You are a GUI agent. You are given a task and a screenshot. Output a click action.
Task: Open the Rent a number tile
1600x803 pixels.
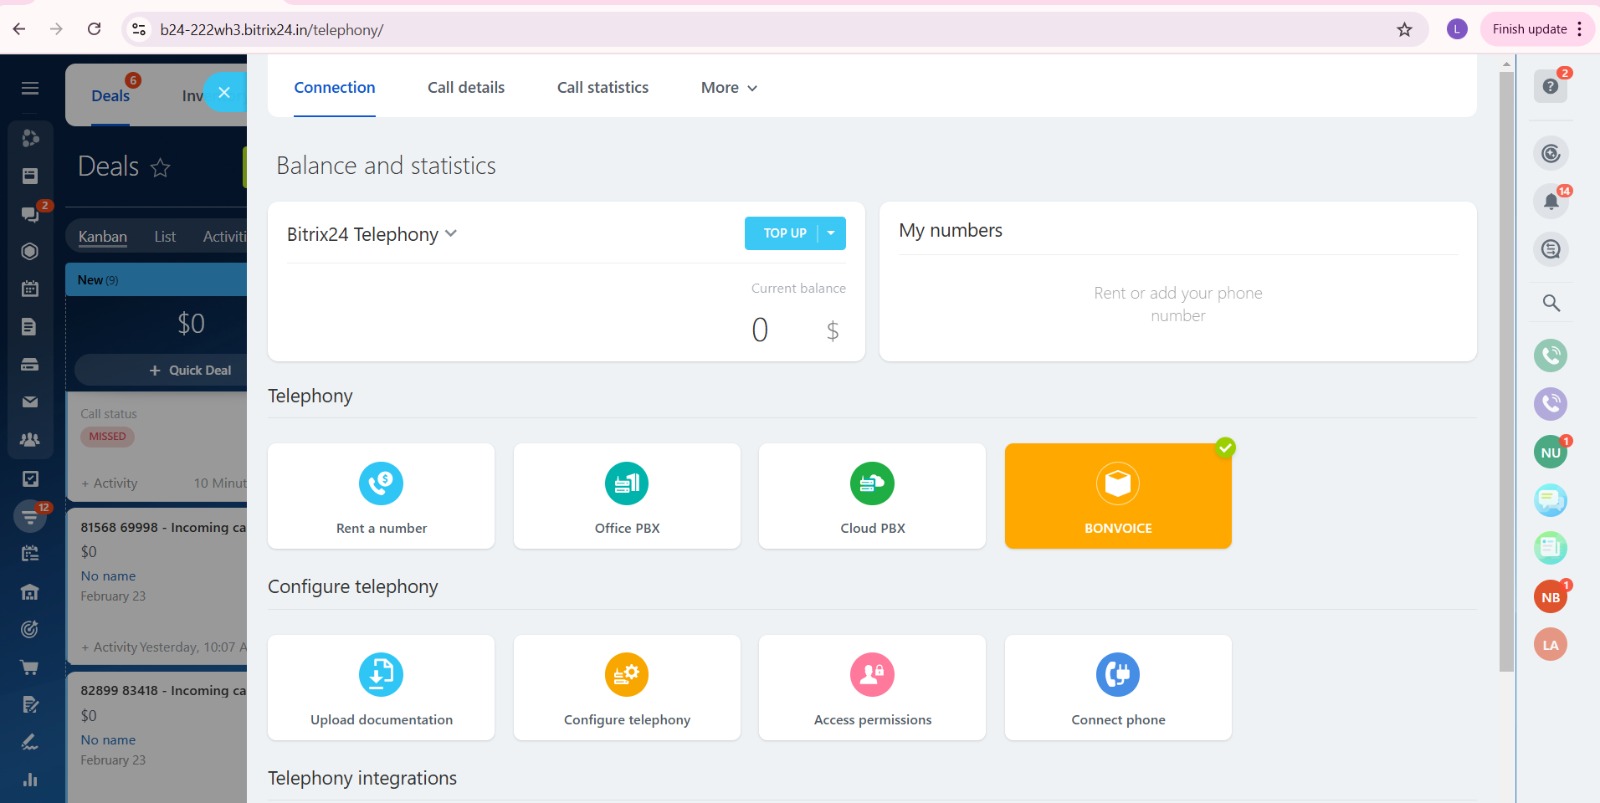tap(381, 496)
